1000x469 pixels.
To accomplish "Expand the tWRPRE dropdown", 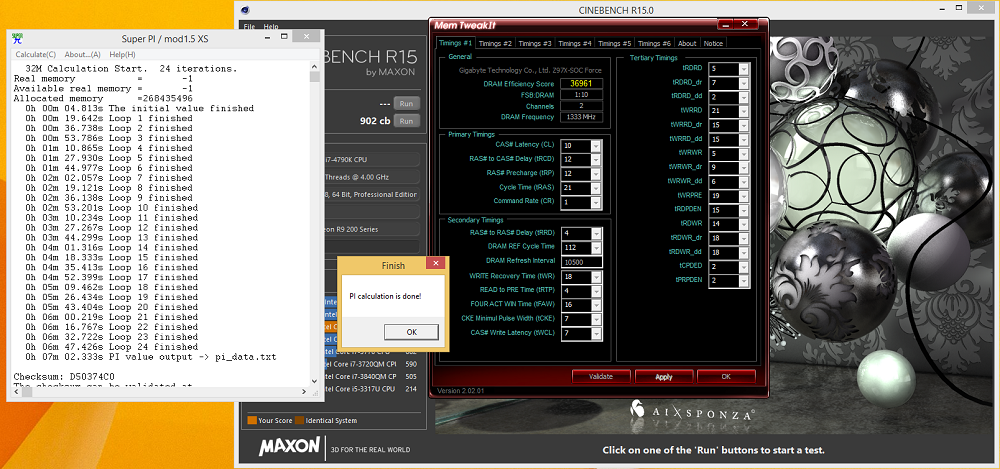I will tap(744, 196).
